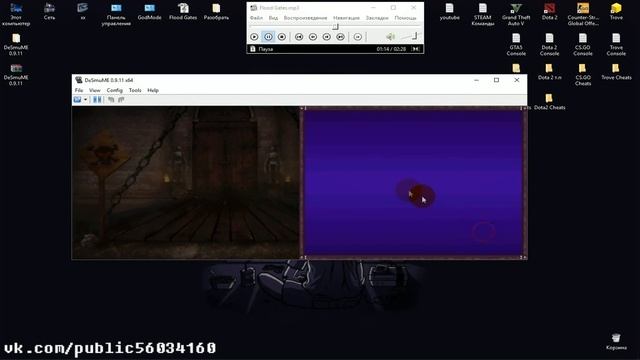Image resolution: width=640 pixels, height=360 pixels.
Task: Open Панель управления desktop icon
Action: click(116, 14)
